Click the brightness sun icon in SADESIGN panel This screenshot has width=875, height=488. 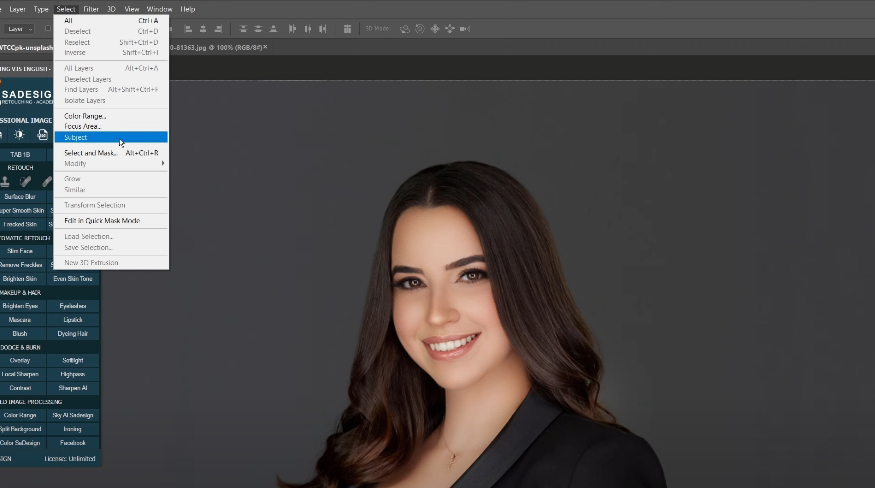click(19, 135)
